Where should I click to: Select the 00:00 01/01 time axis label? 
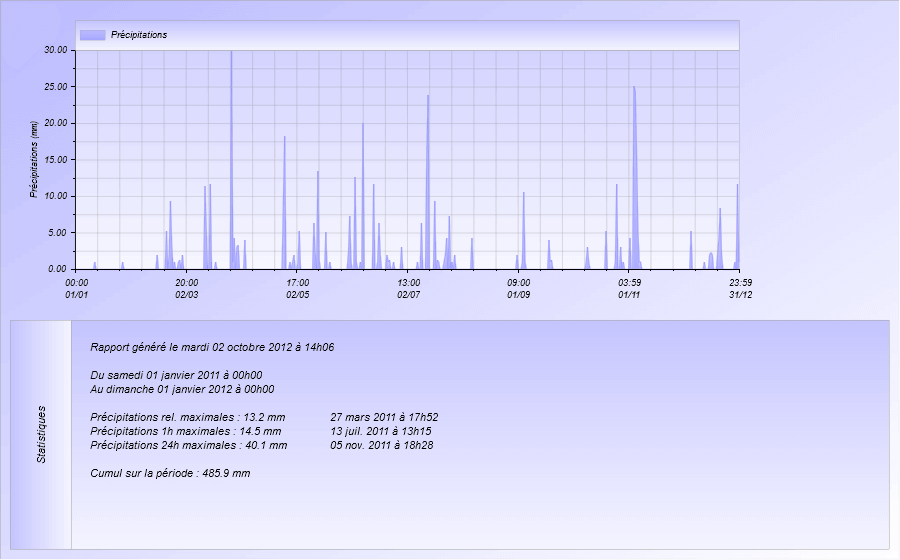point(77,289)
